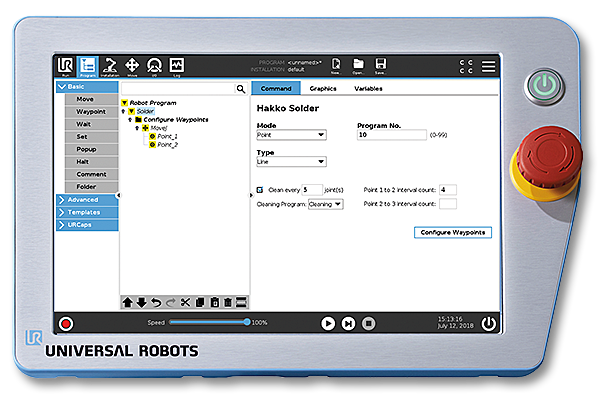This screenshot has width=600, height=417.
Task: Select the MoveJ node in tree
Action: click(155, 128)
